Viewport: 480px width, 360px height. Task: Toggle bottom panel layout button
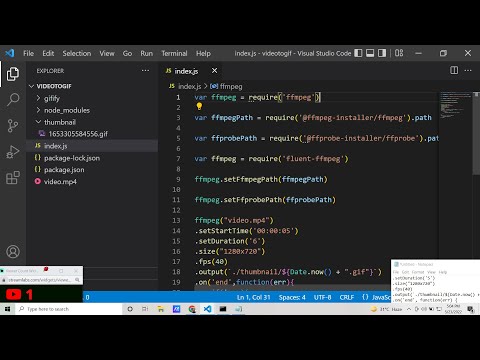[370, 53]
